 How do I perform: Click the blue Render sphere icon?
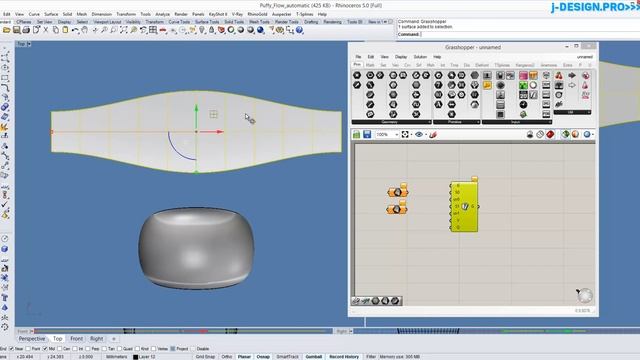(260, 30)
